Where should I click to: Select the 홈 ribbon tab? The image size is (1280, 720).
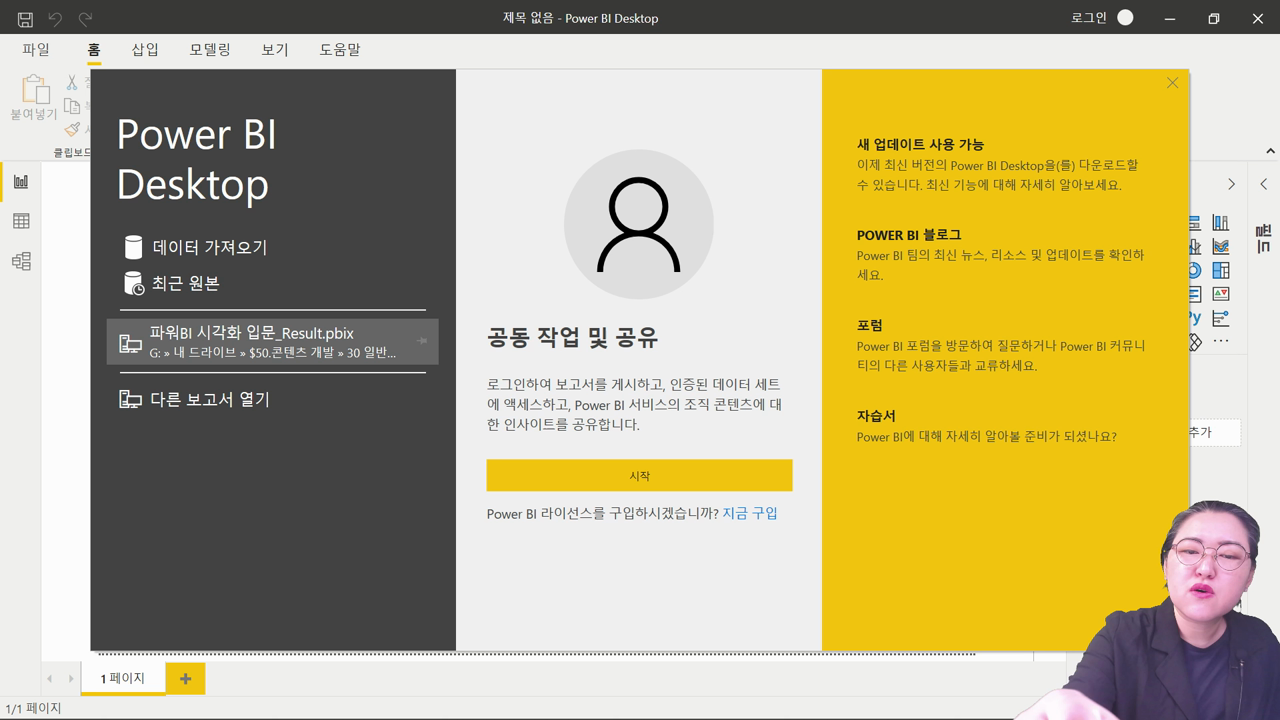tap(94, 50)
